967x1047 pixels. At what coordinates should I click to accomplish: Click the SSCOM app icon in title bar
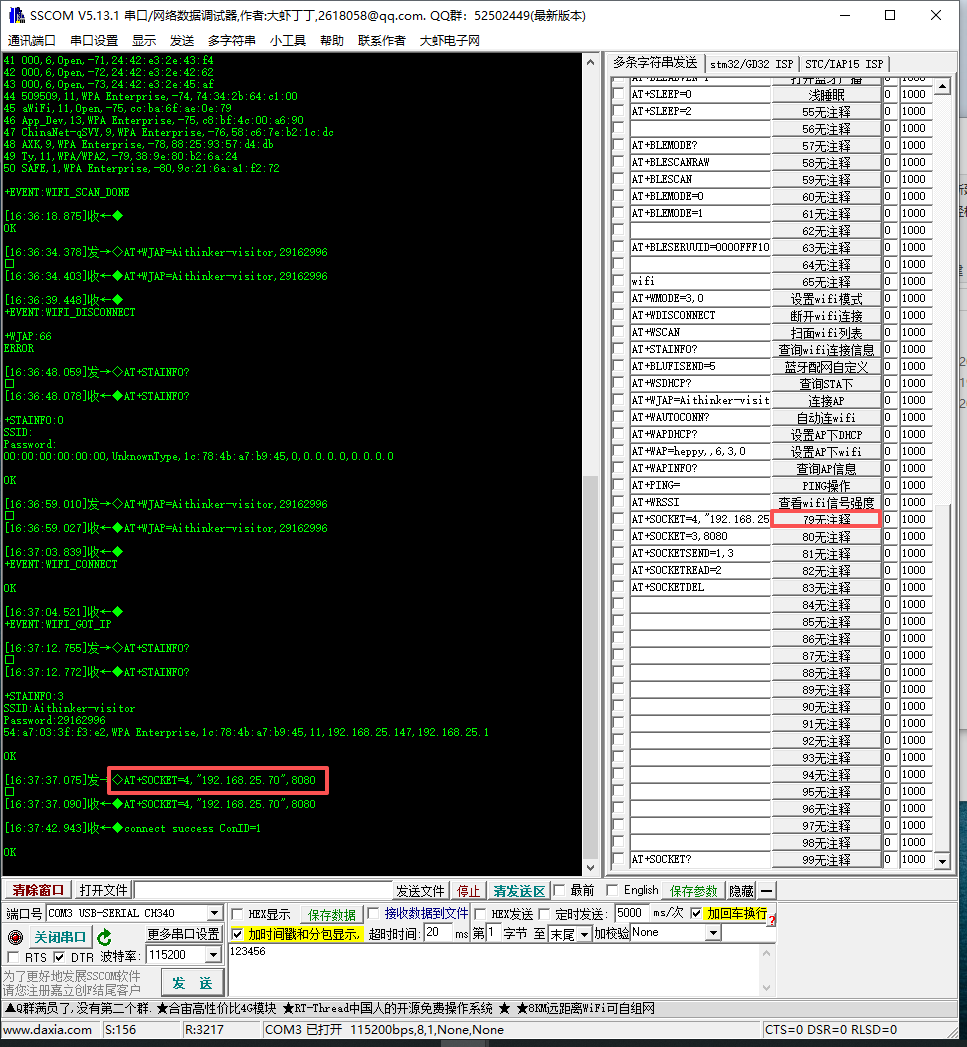pos(14,16)
